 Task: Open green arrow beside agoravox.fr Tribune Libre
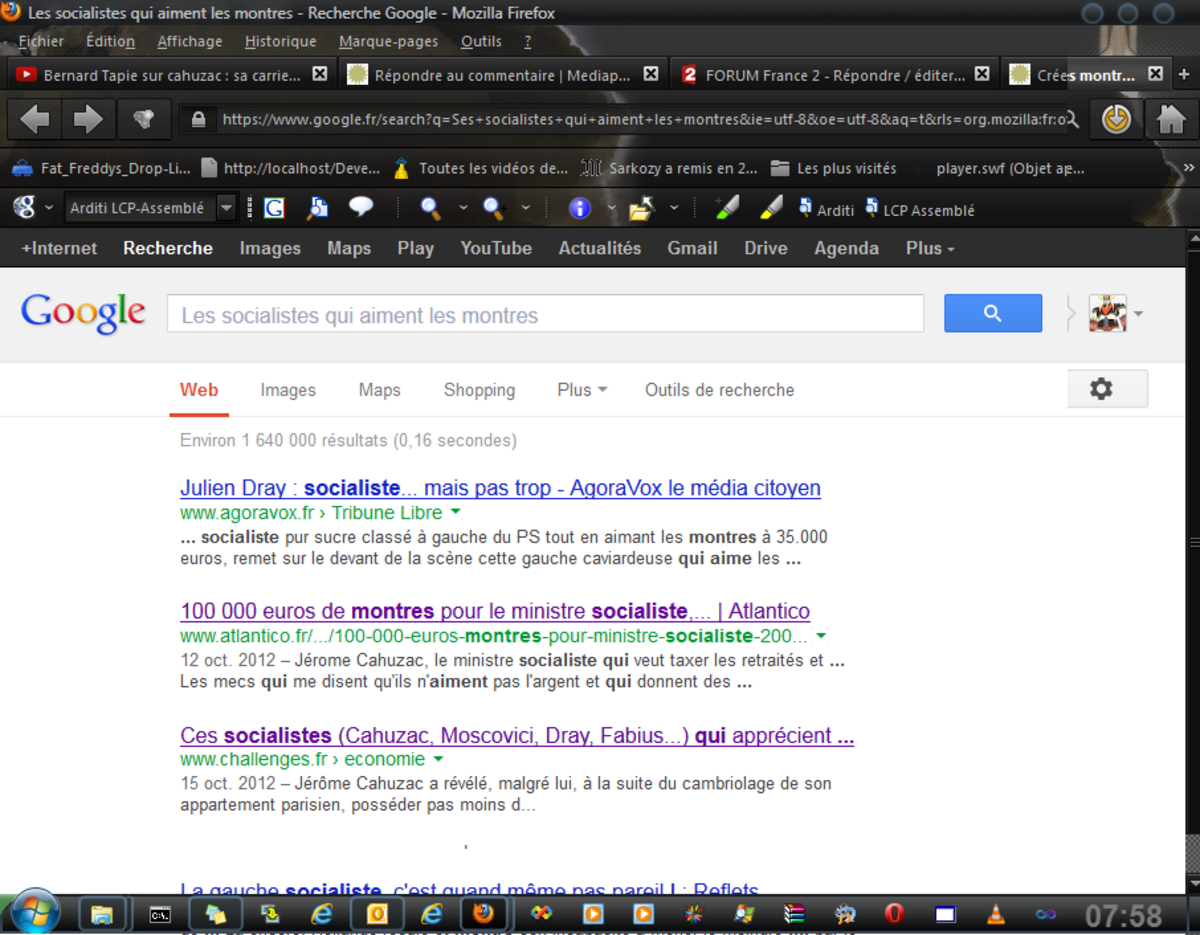coord(455,512)
